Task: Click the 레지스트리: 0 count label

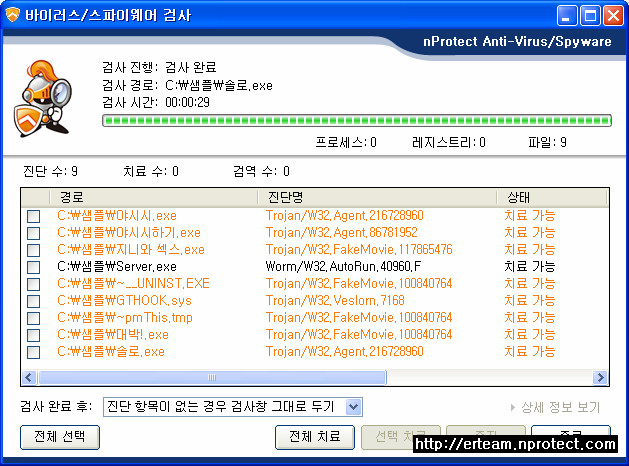Action: [449, 142]
